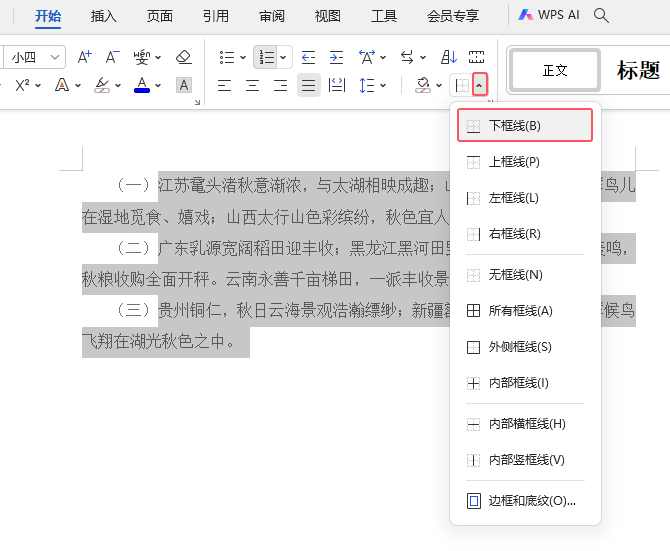The height and width of the screenshot is (551, 670).
Task: Apply text highlight color pen
Action: (x=102, y=85)
